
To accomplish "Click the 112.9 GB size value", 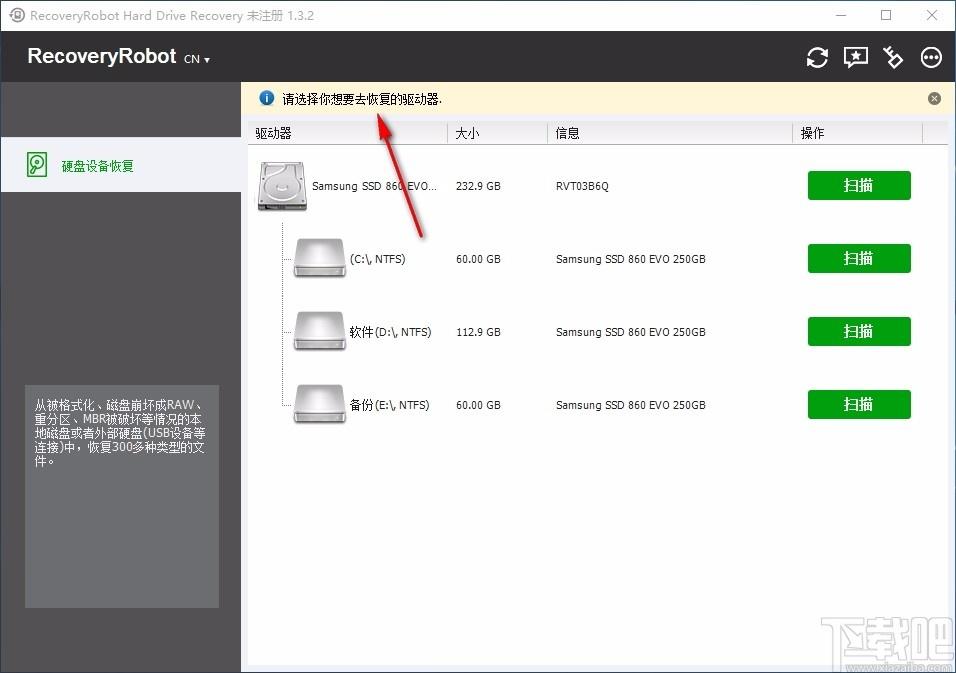I will (478, 332).
